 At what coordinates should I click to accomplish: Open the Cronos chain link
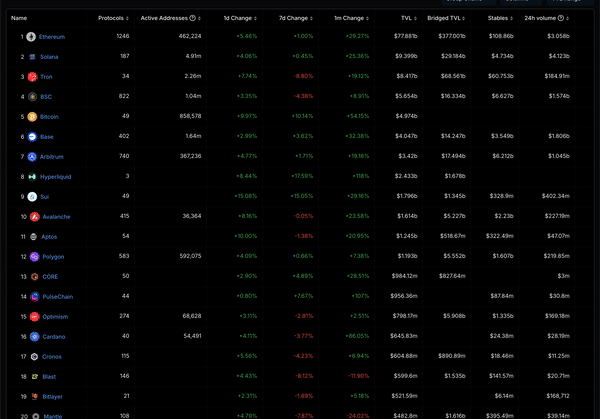point(52,357)
